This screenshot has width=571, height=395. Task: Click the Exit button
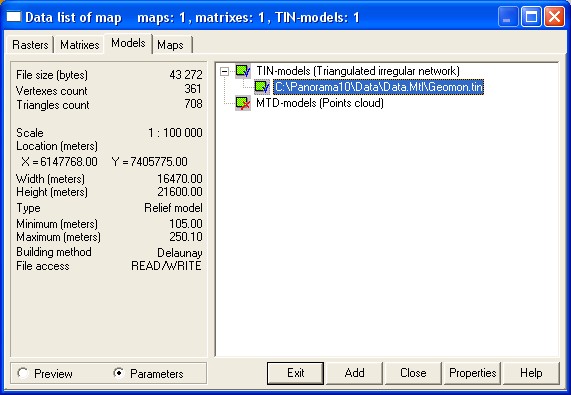295,373
